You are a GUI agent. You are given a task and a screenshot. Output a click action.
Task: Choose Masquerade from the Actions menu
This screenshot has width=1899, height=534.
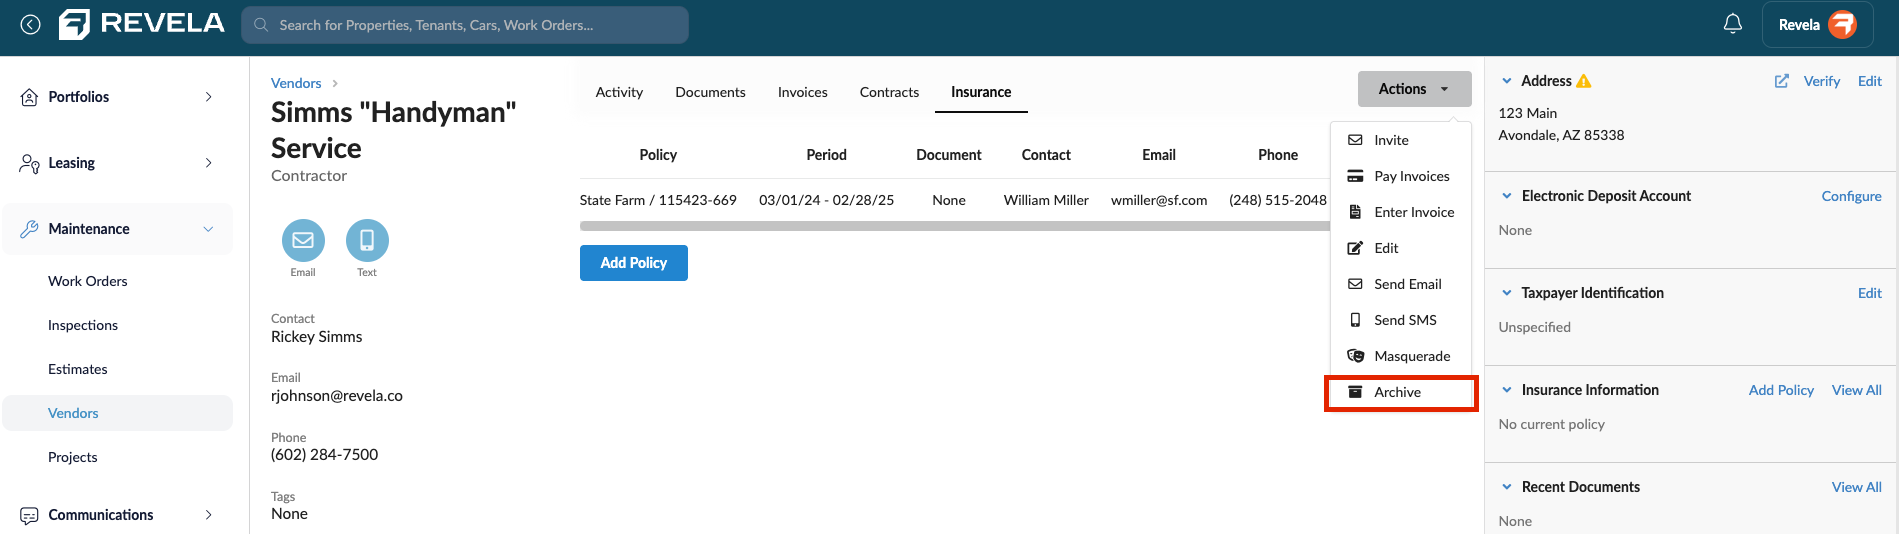(1400, 356)
